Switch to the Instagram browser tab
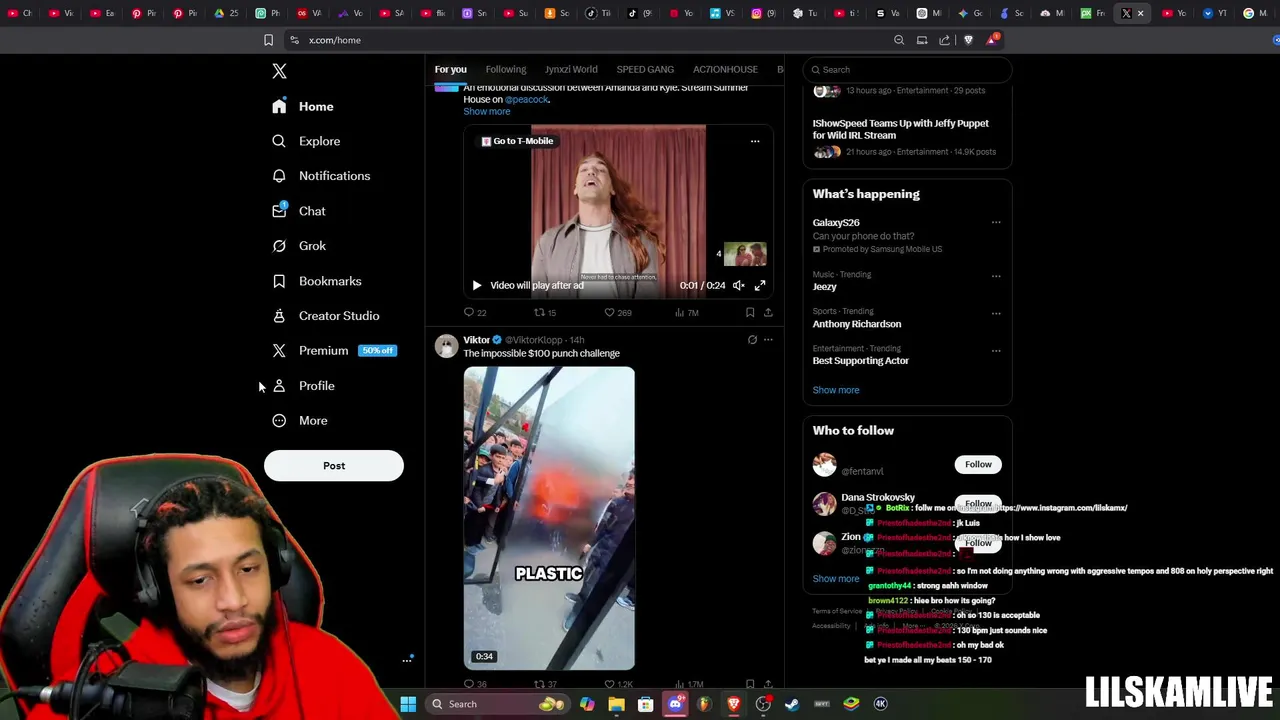Viewport: 1280px width, 720px height. tap(764, 13)
